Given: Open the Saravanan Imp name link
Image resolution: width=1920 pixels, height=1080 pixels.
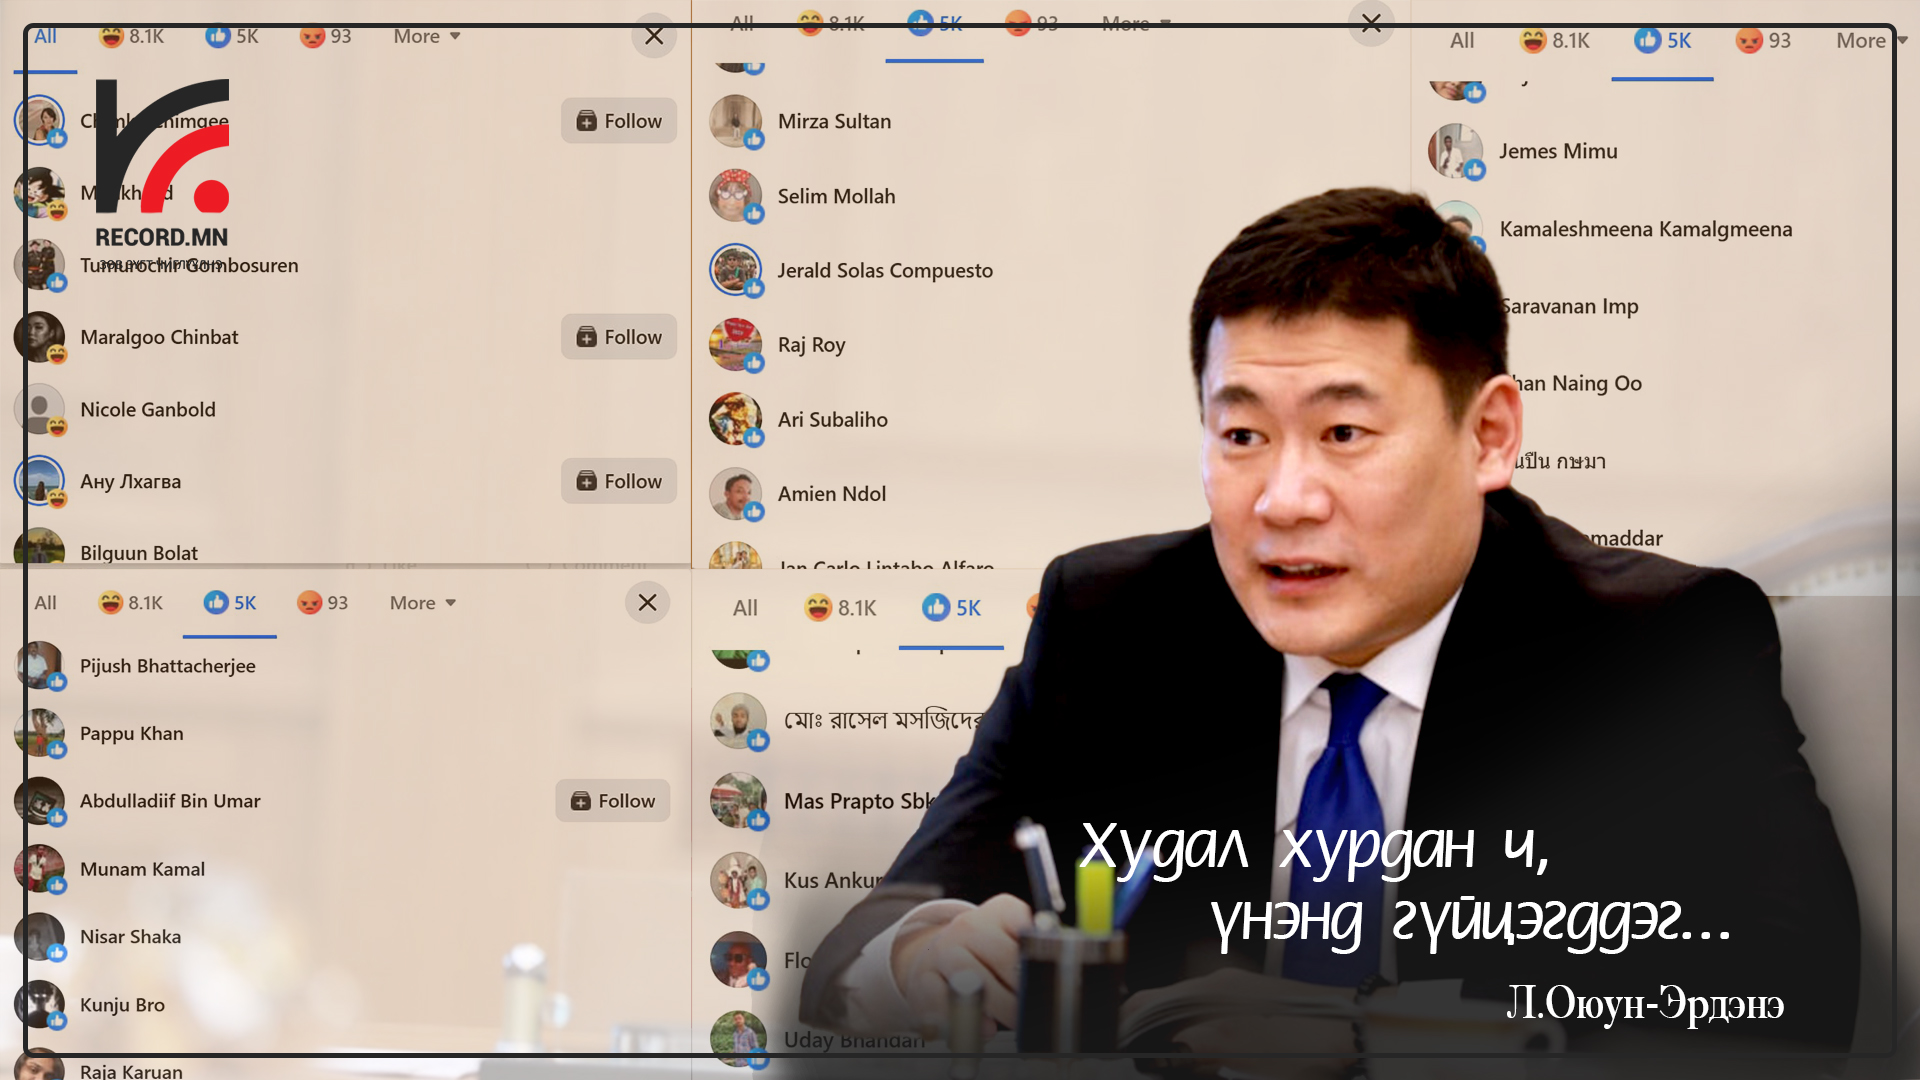Looking at the screenshot, I should tap(1569, 306).
